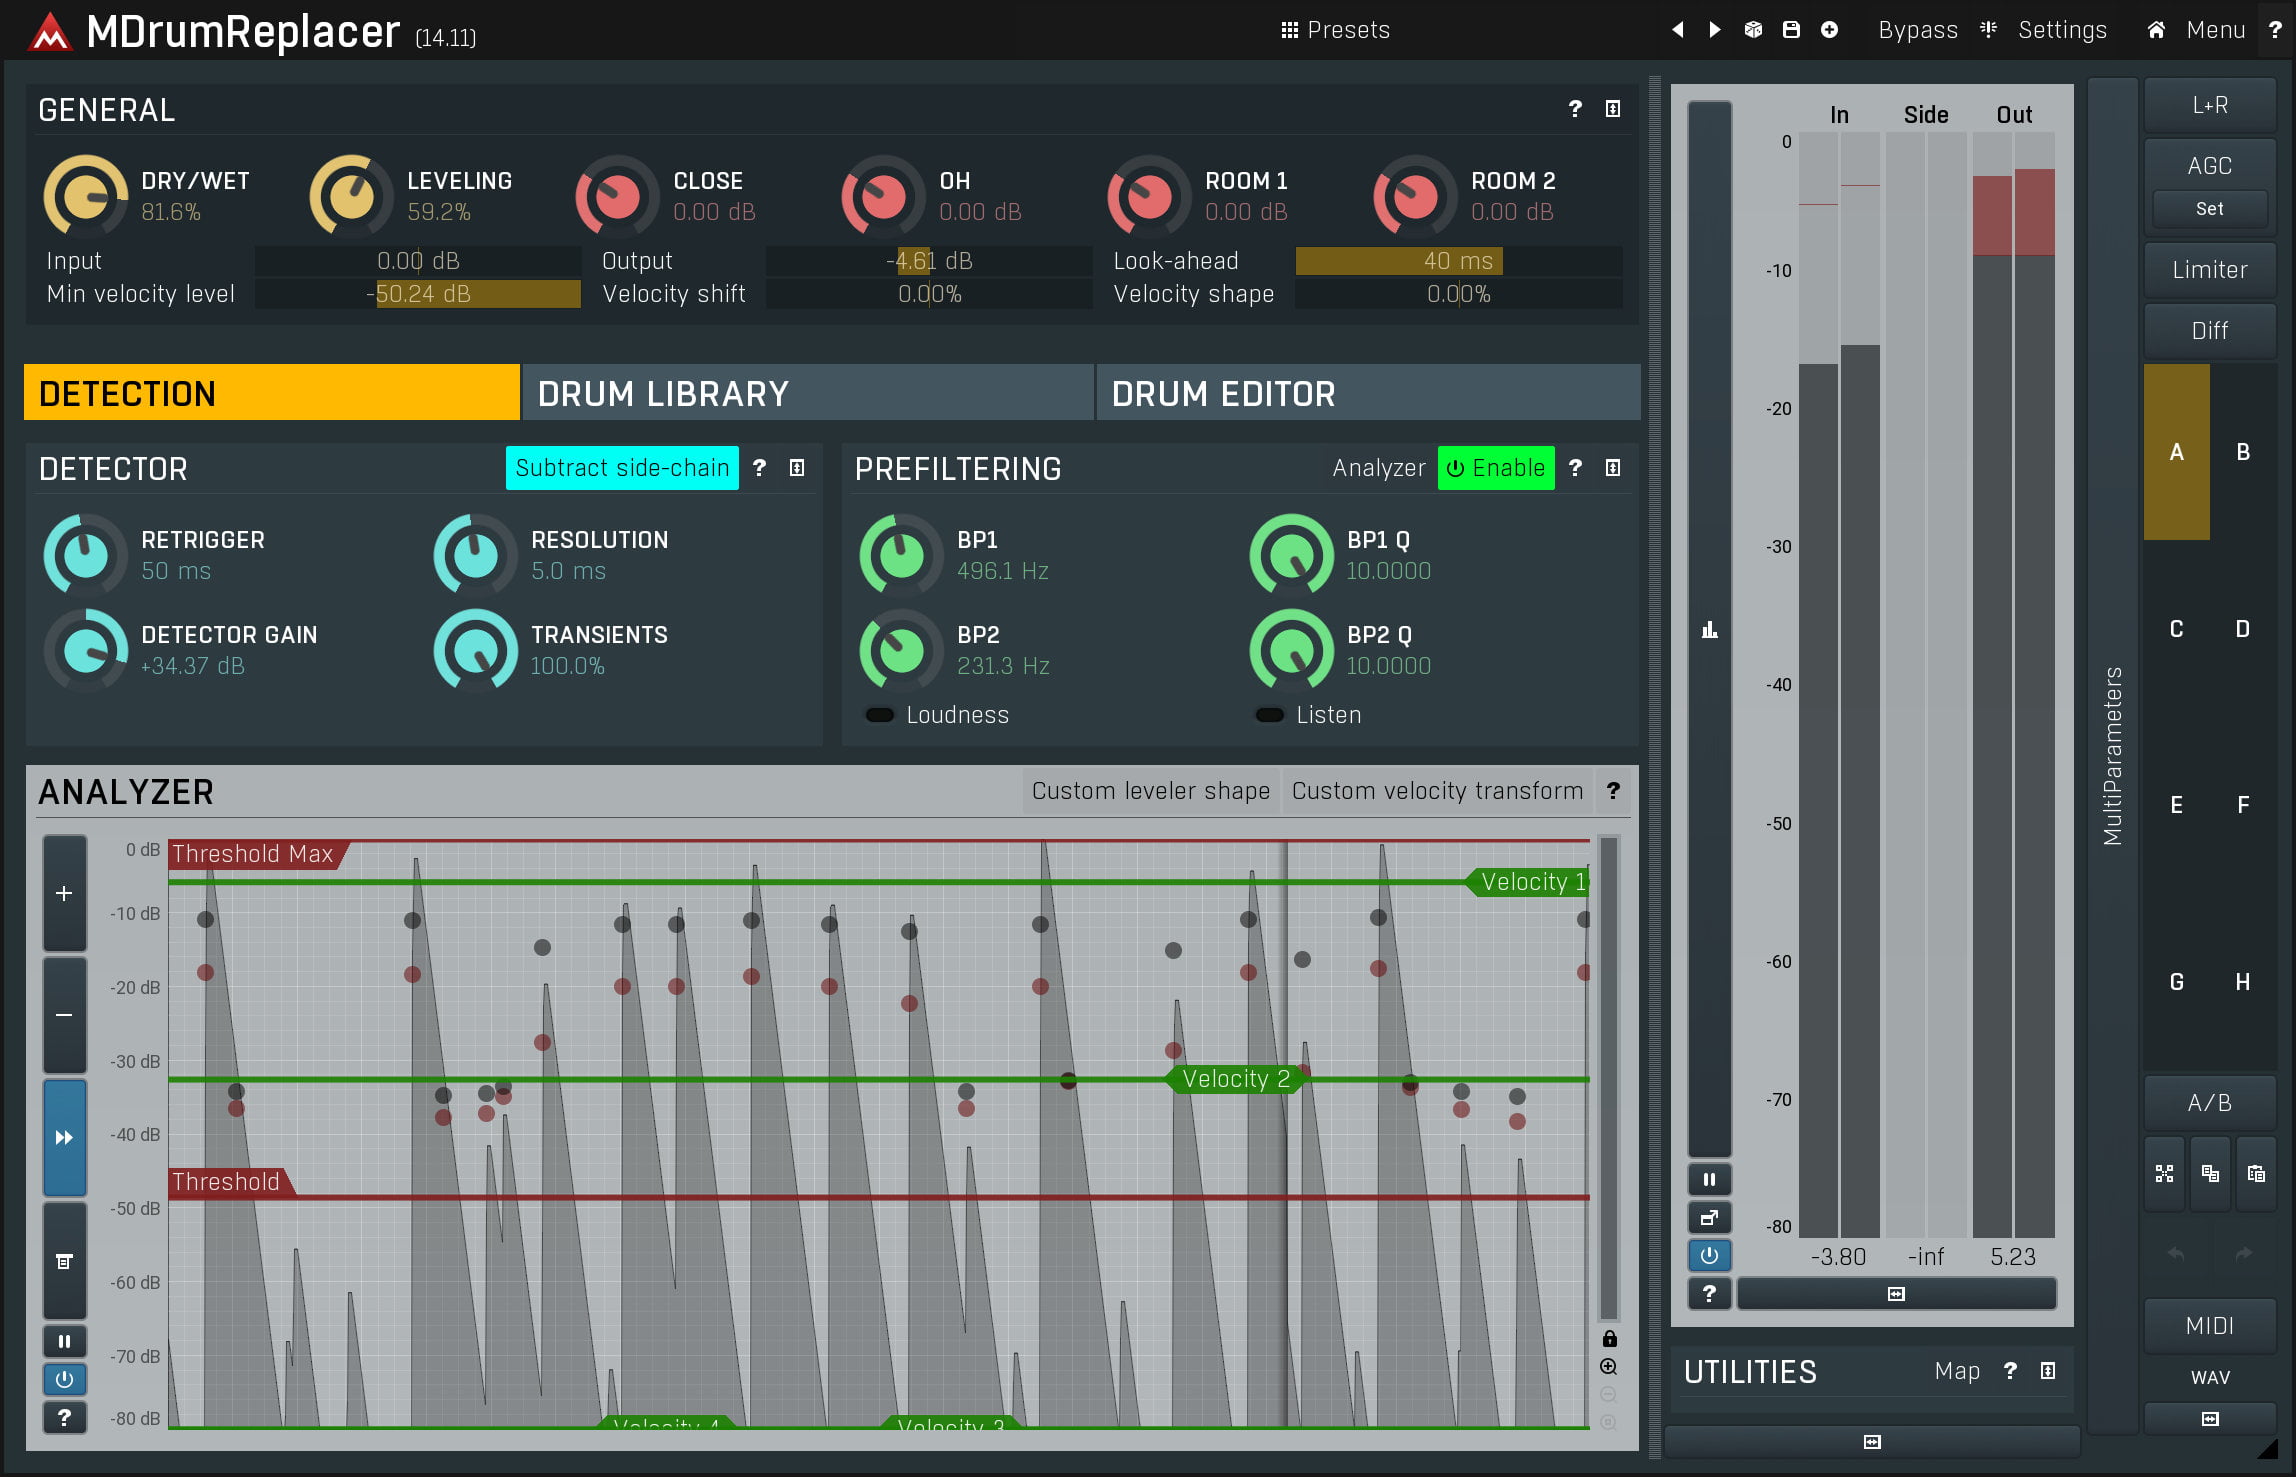This screenshot has height=1477, width=2296.
Task: Click the random preset dice icon
Action: (x=1753, y=30)
